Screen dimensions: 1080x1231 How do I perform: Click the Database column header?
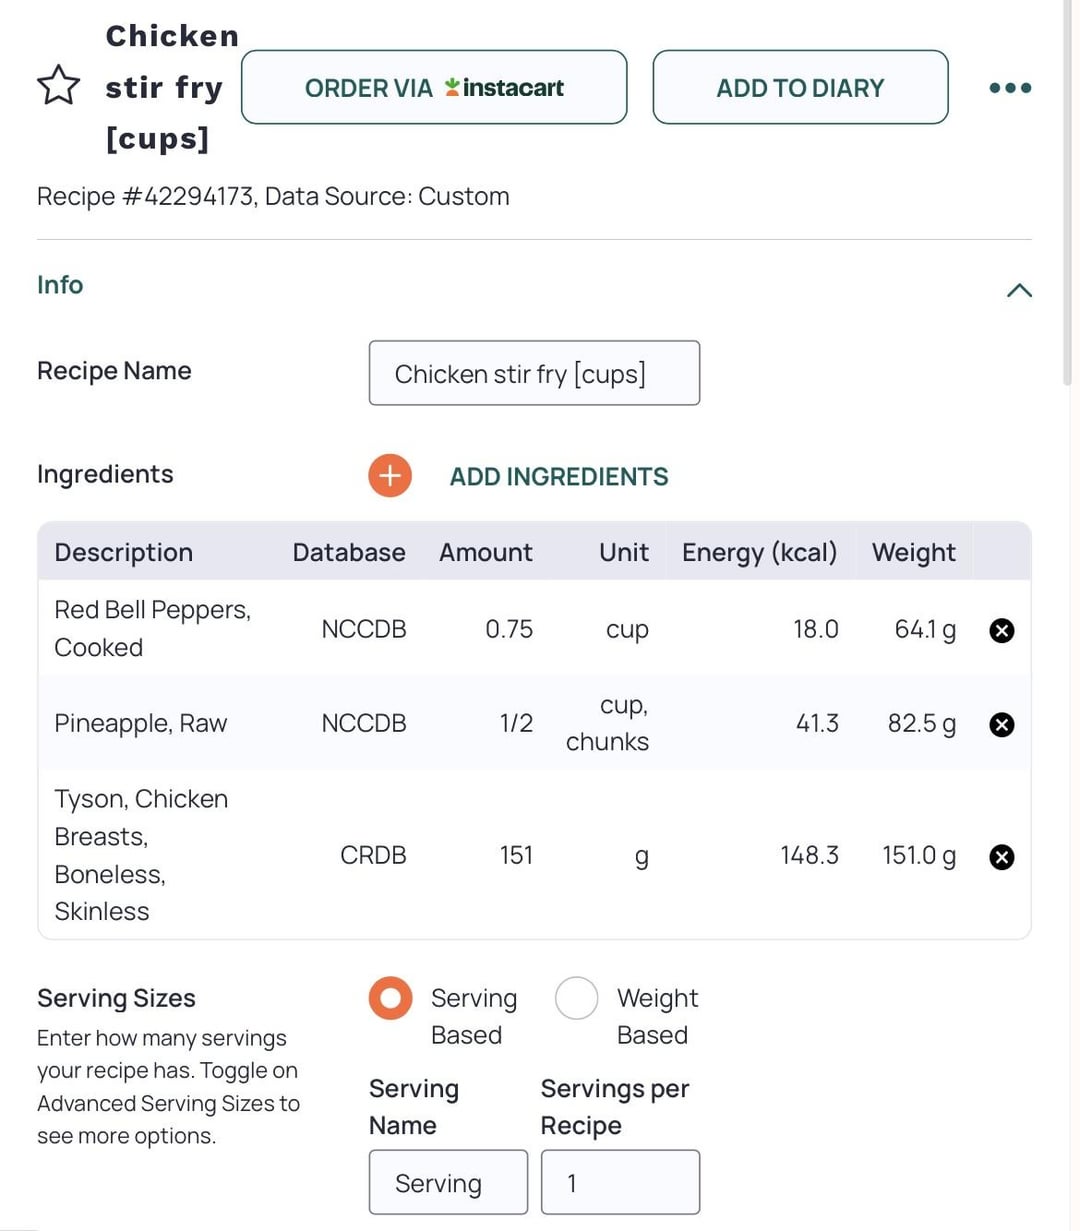(x=349, y=552)
